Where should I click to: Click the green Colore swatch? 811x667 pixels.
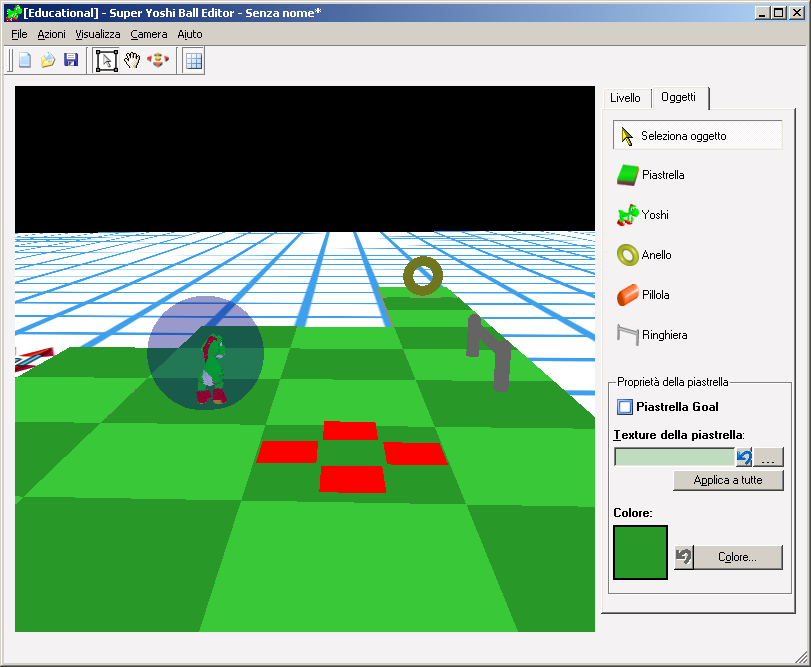click(x=640, y=553)
